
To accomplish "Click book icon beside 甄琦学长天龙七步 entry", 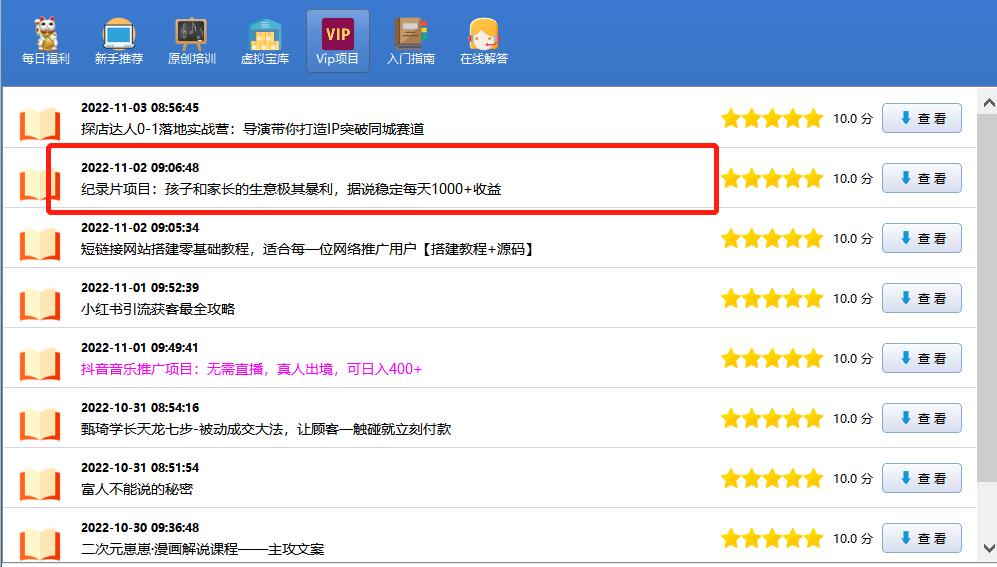I will tap(39, 424).
